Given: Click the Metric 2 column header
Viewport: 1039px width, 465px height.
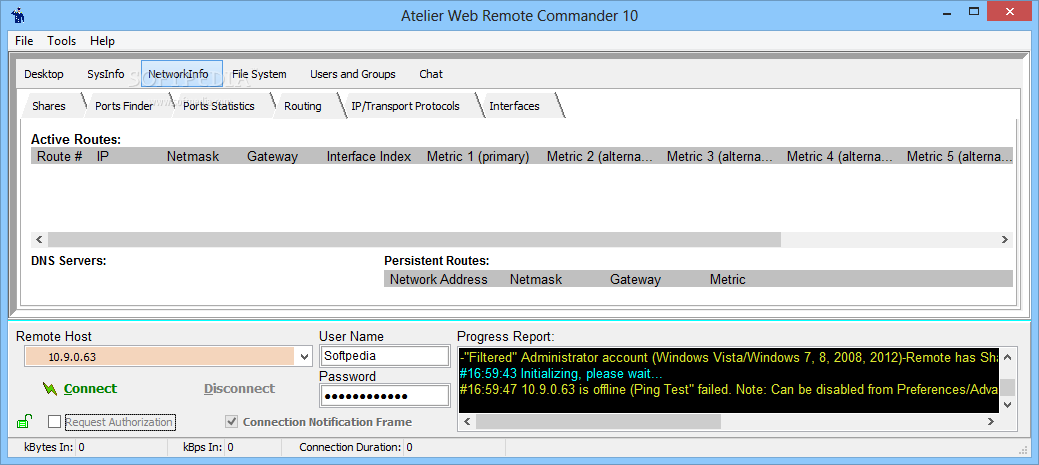Looking at the screenshot, I should pyautogui.click(x=601, y=156).
